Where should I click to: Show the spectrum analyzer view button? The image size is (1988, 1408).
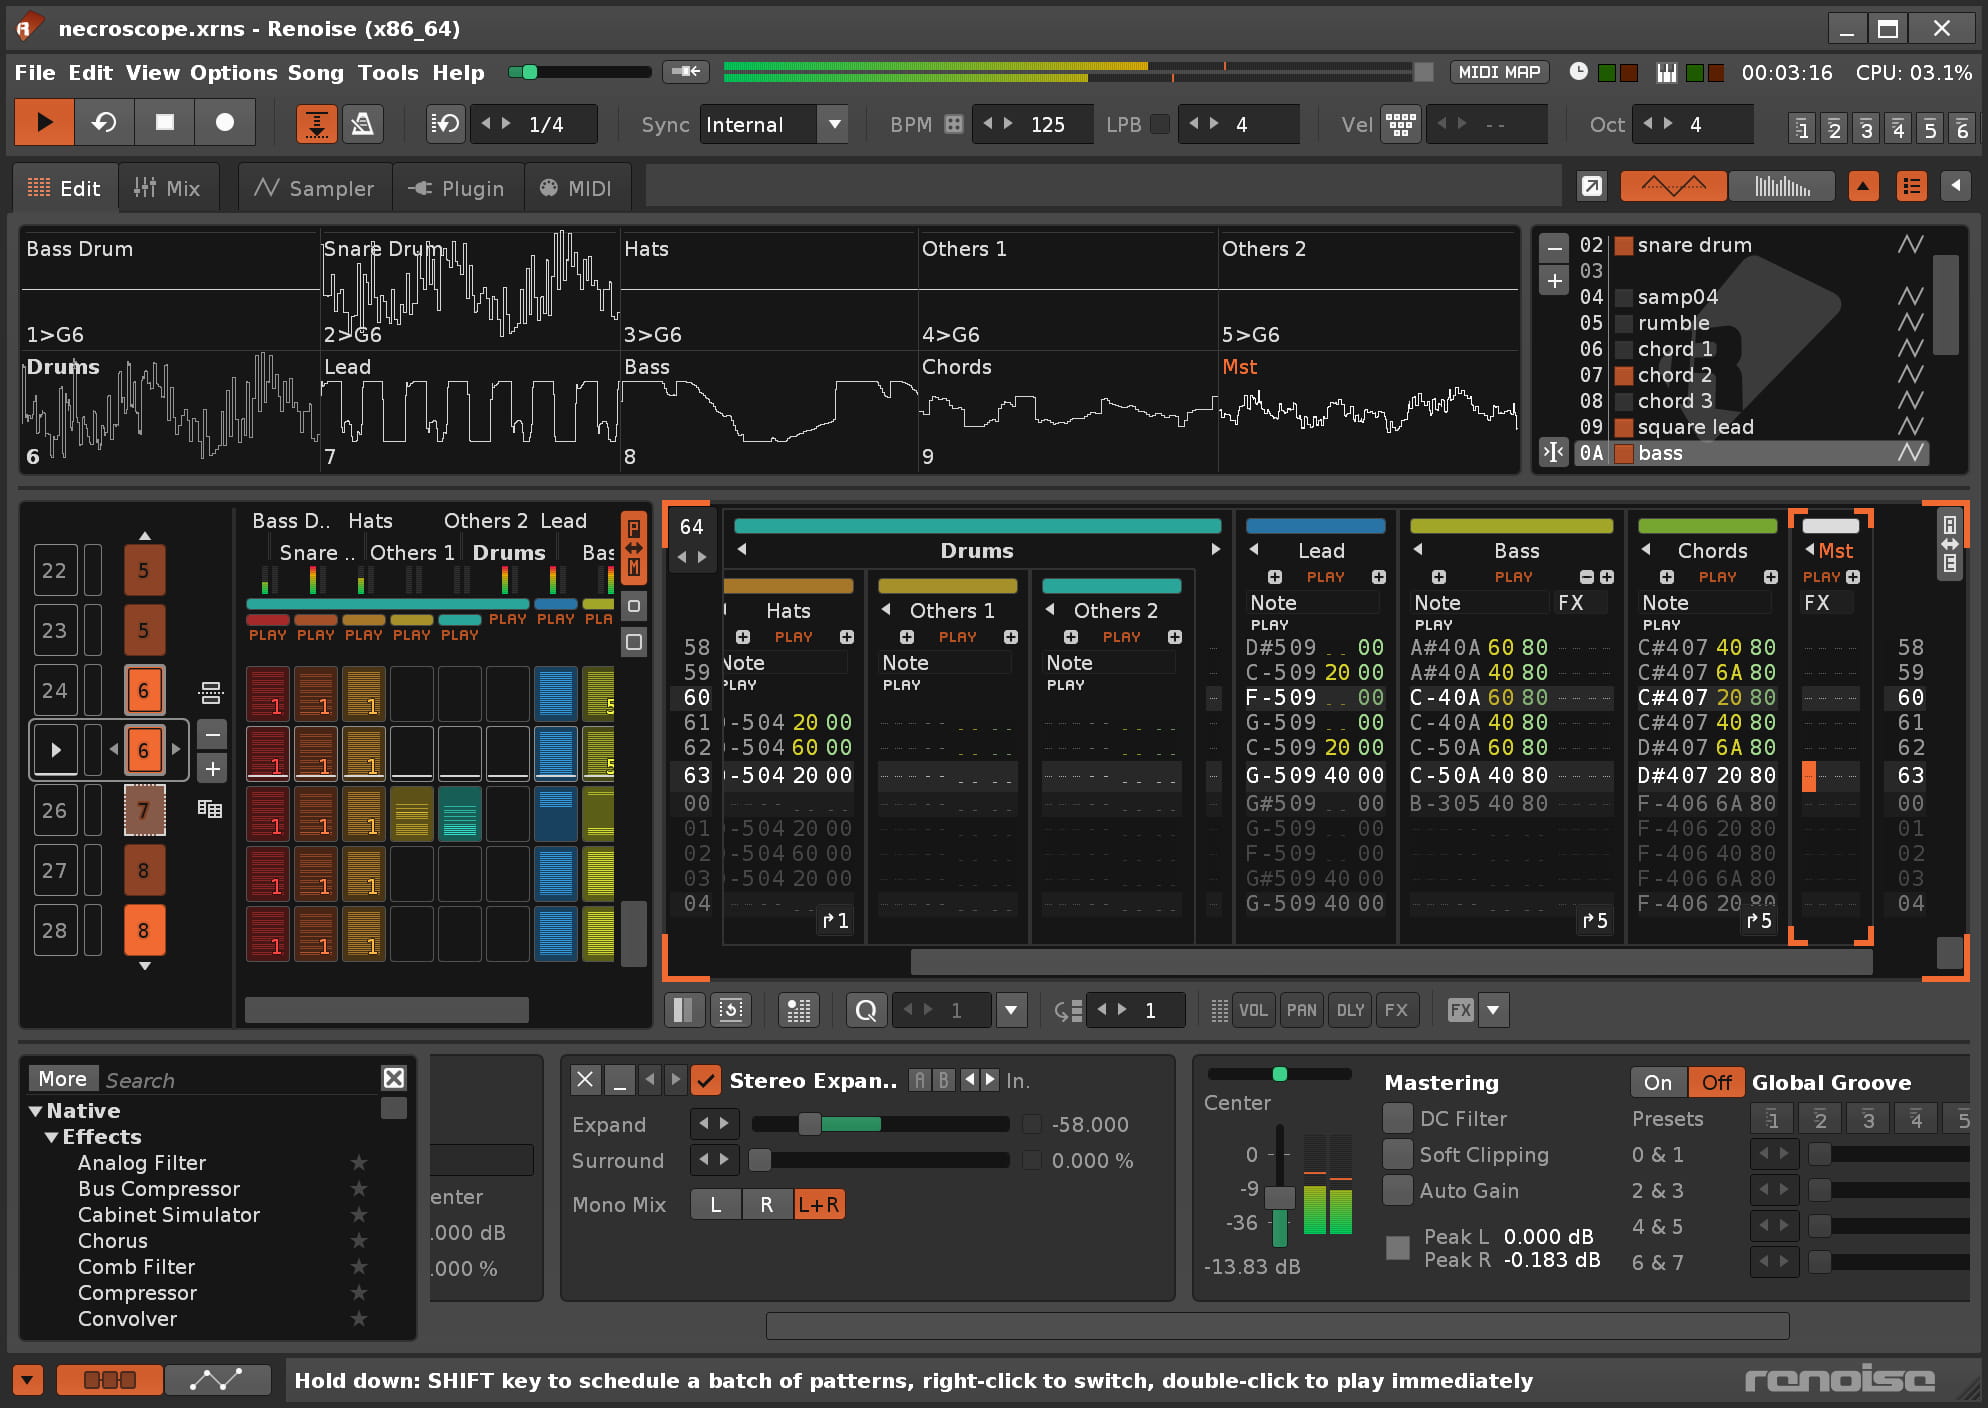1782,186
